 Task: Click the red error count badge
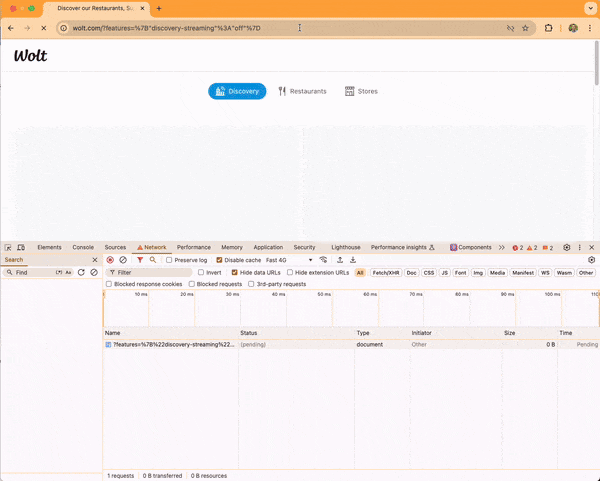518,248
